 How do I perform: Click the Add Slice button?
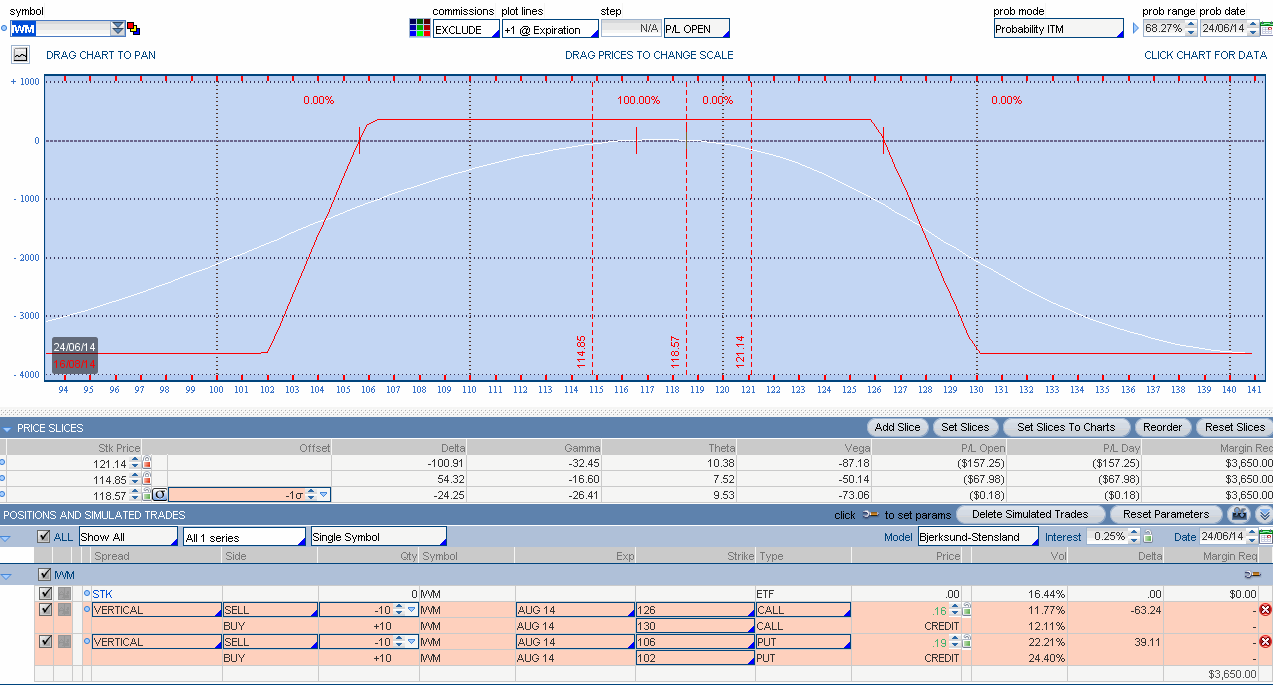897,427
